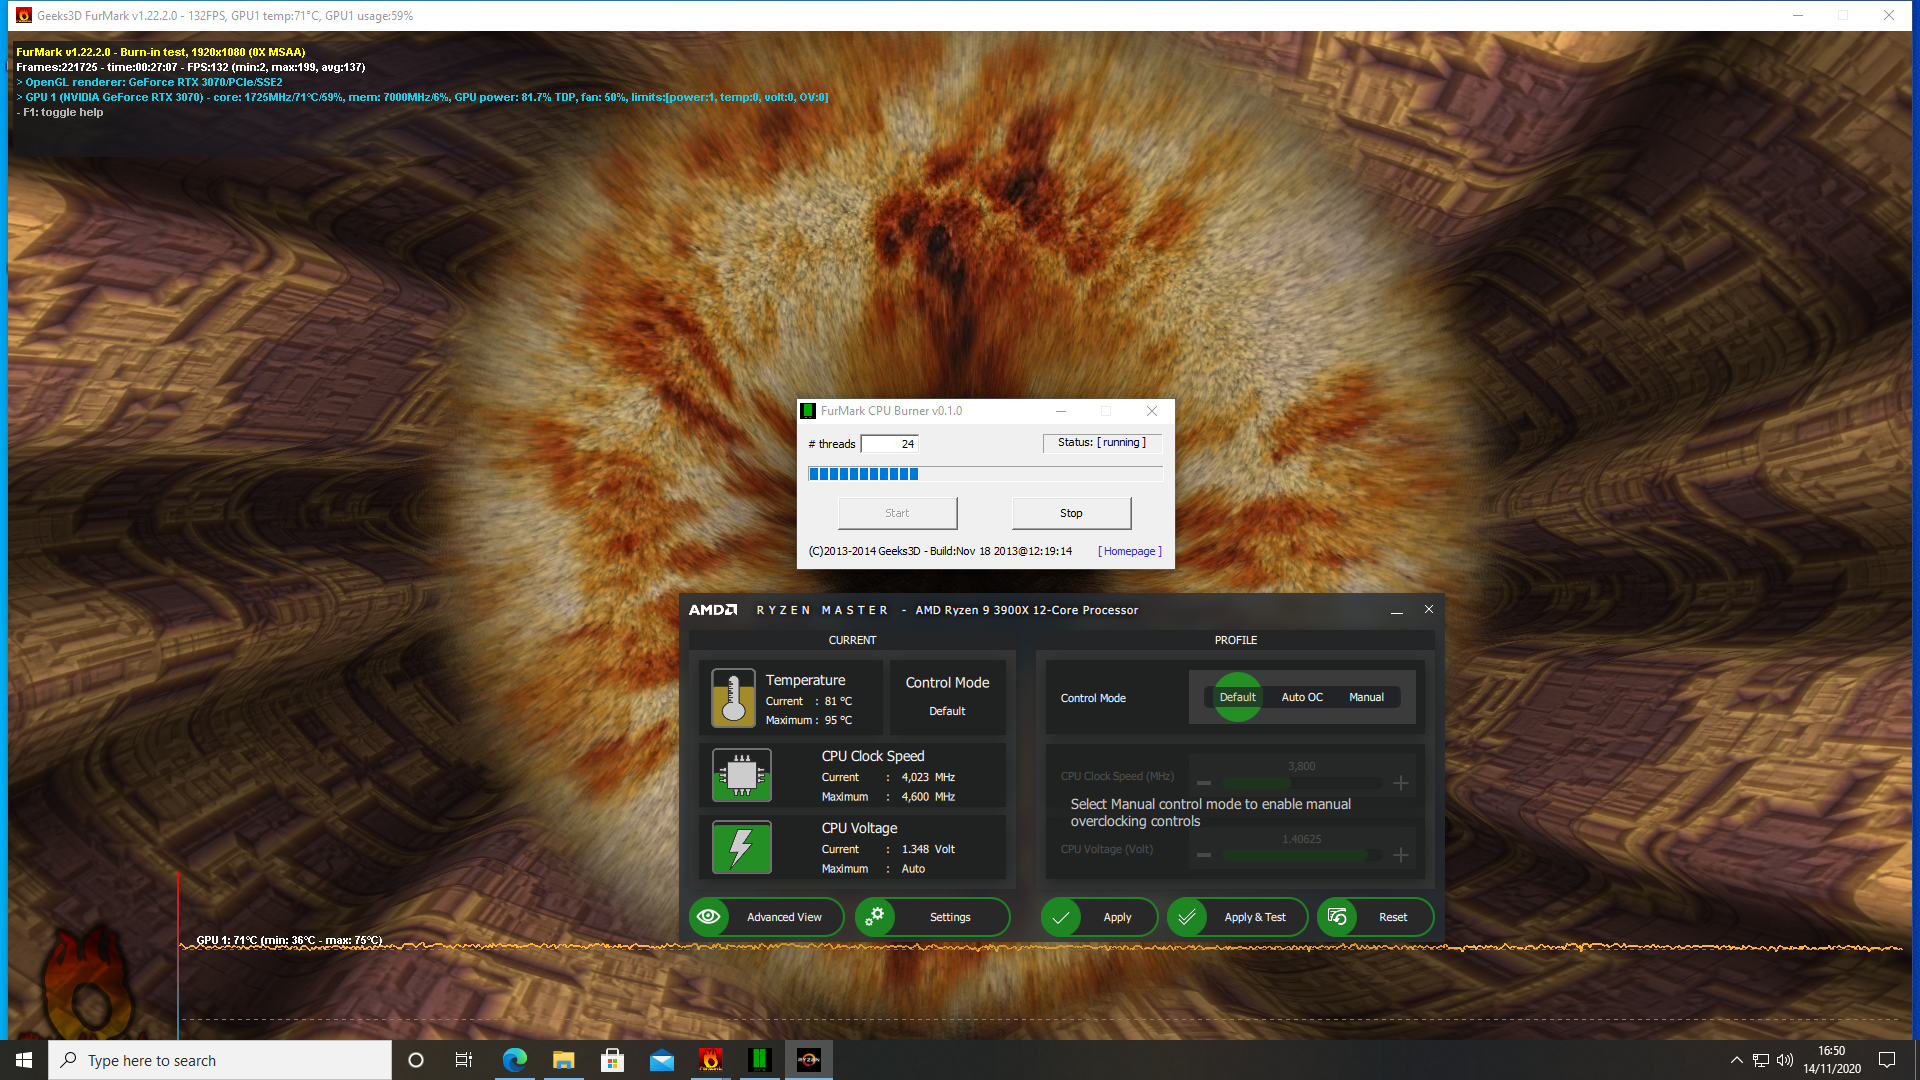Select the Manual control mode option

(x=1365, y=696)
